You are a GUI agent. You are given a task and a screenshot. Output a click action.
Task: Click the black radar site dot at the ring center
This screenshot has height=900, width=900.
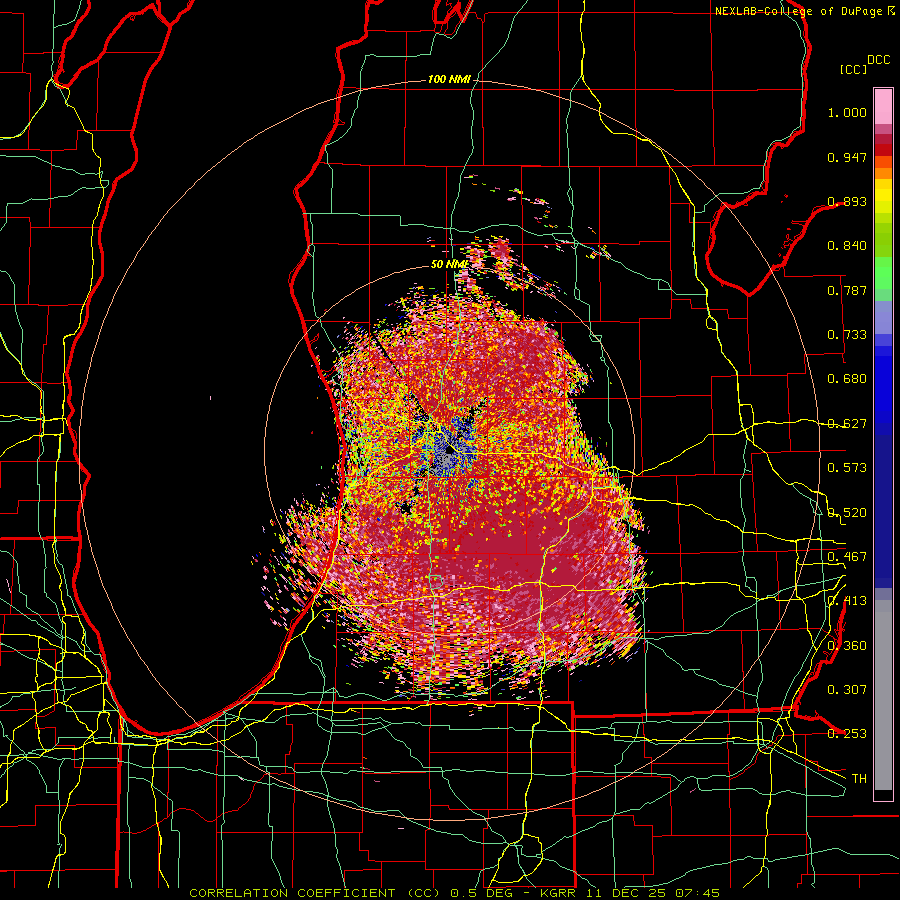click(449, 450)
